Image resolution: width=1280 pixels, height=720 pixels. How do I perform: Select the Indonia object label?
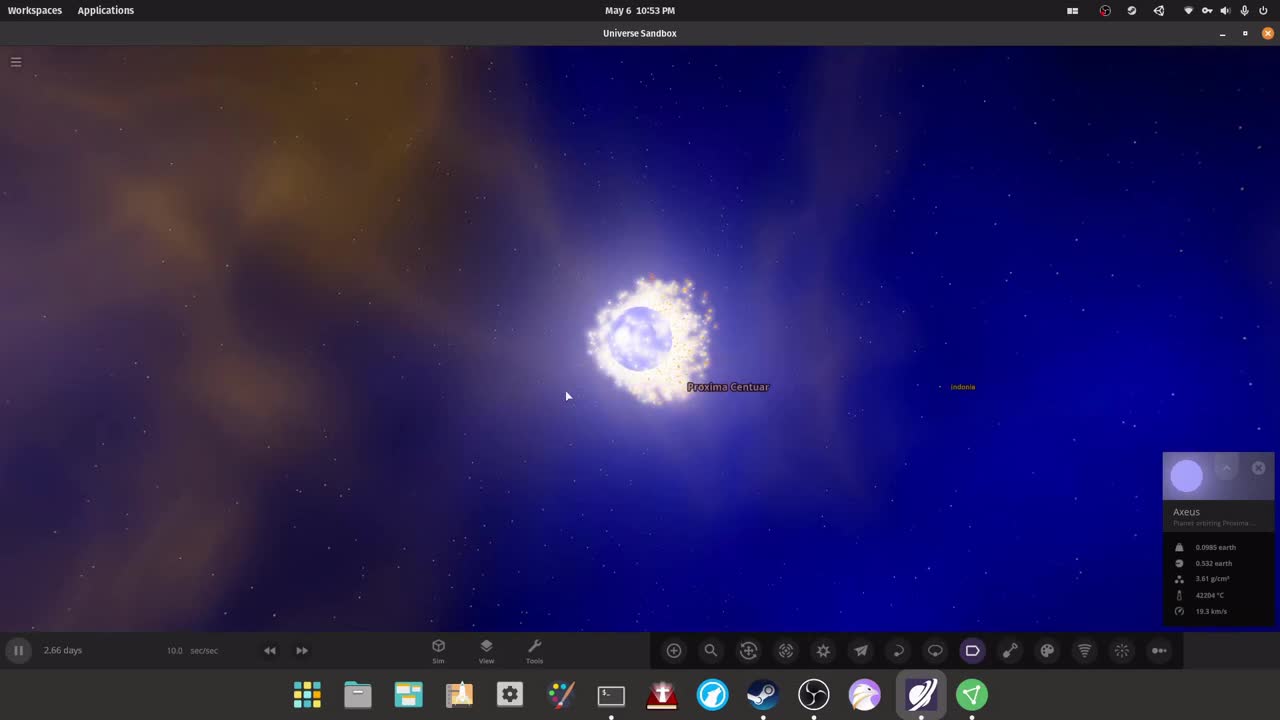pos(963,387)
